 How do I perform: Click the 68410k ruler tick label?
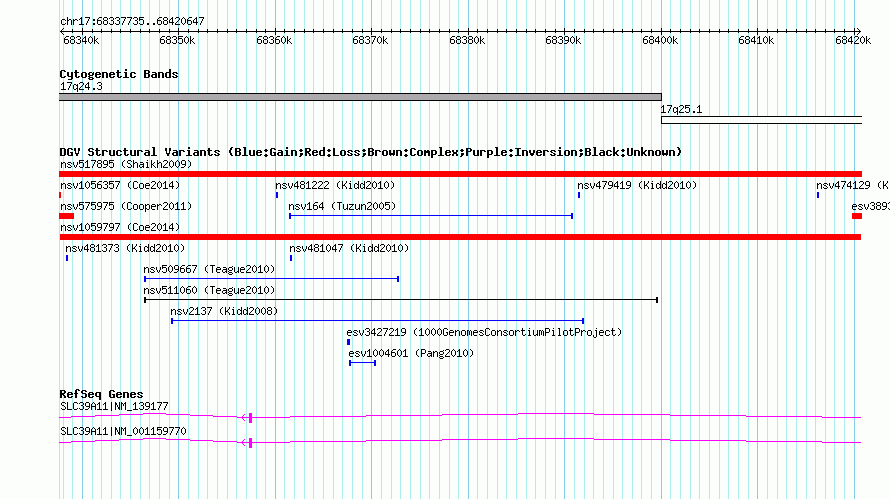point(756,40)
